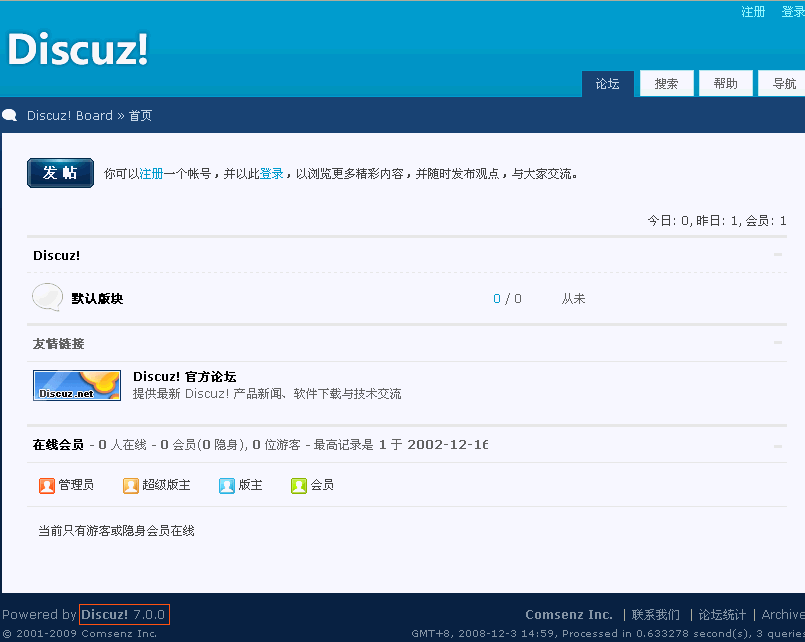Click the blue 版主 user icon
The height and width of the screenshot is (642, 805).
click(226, 485)
